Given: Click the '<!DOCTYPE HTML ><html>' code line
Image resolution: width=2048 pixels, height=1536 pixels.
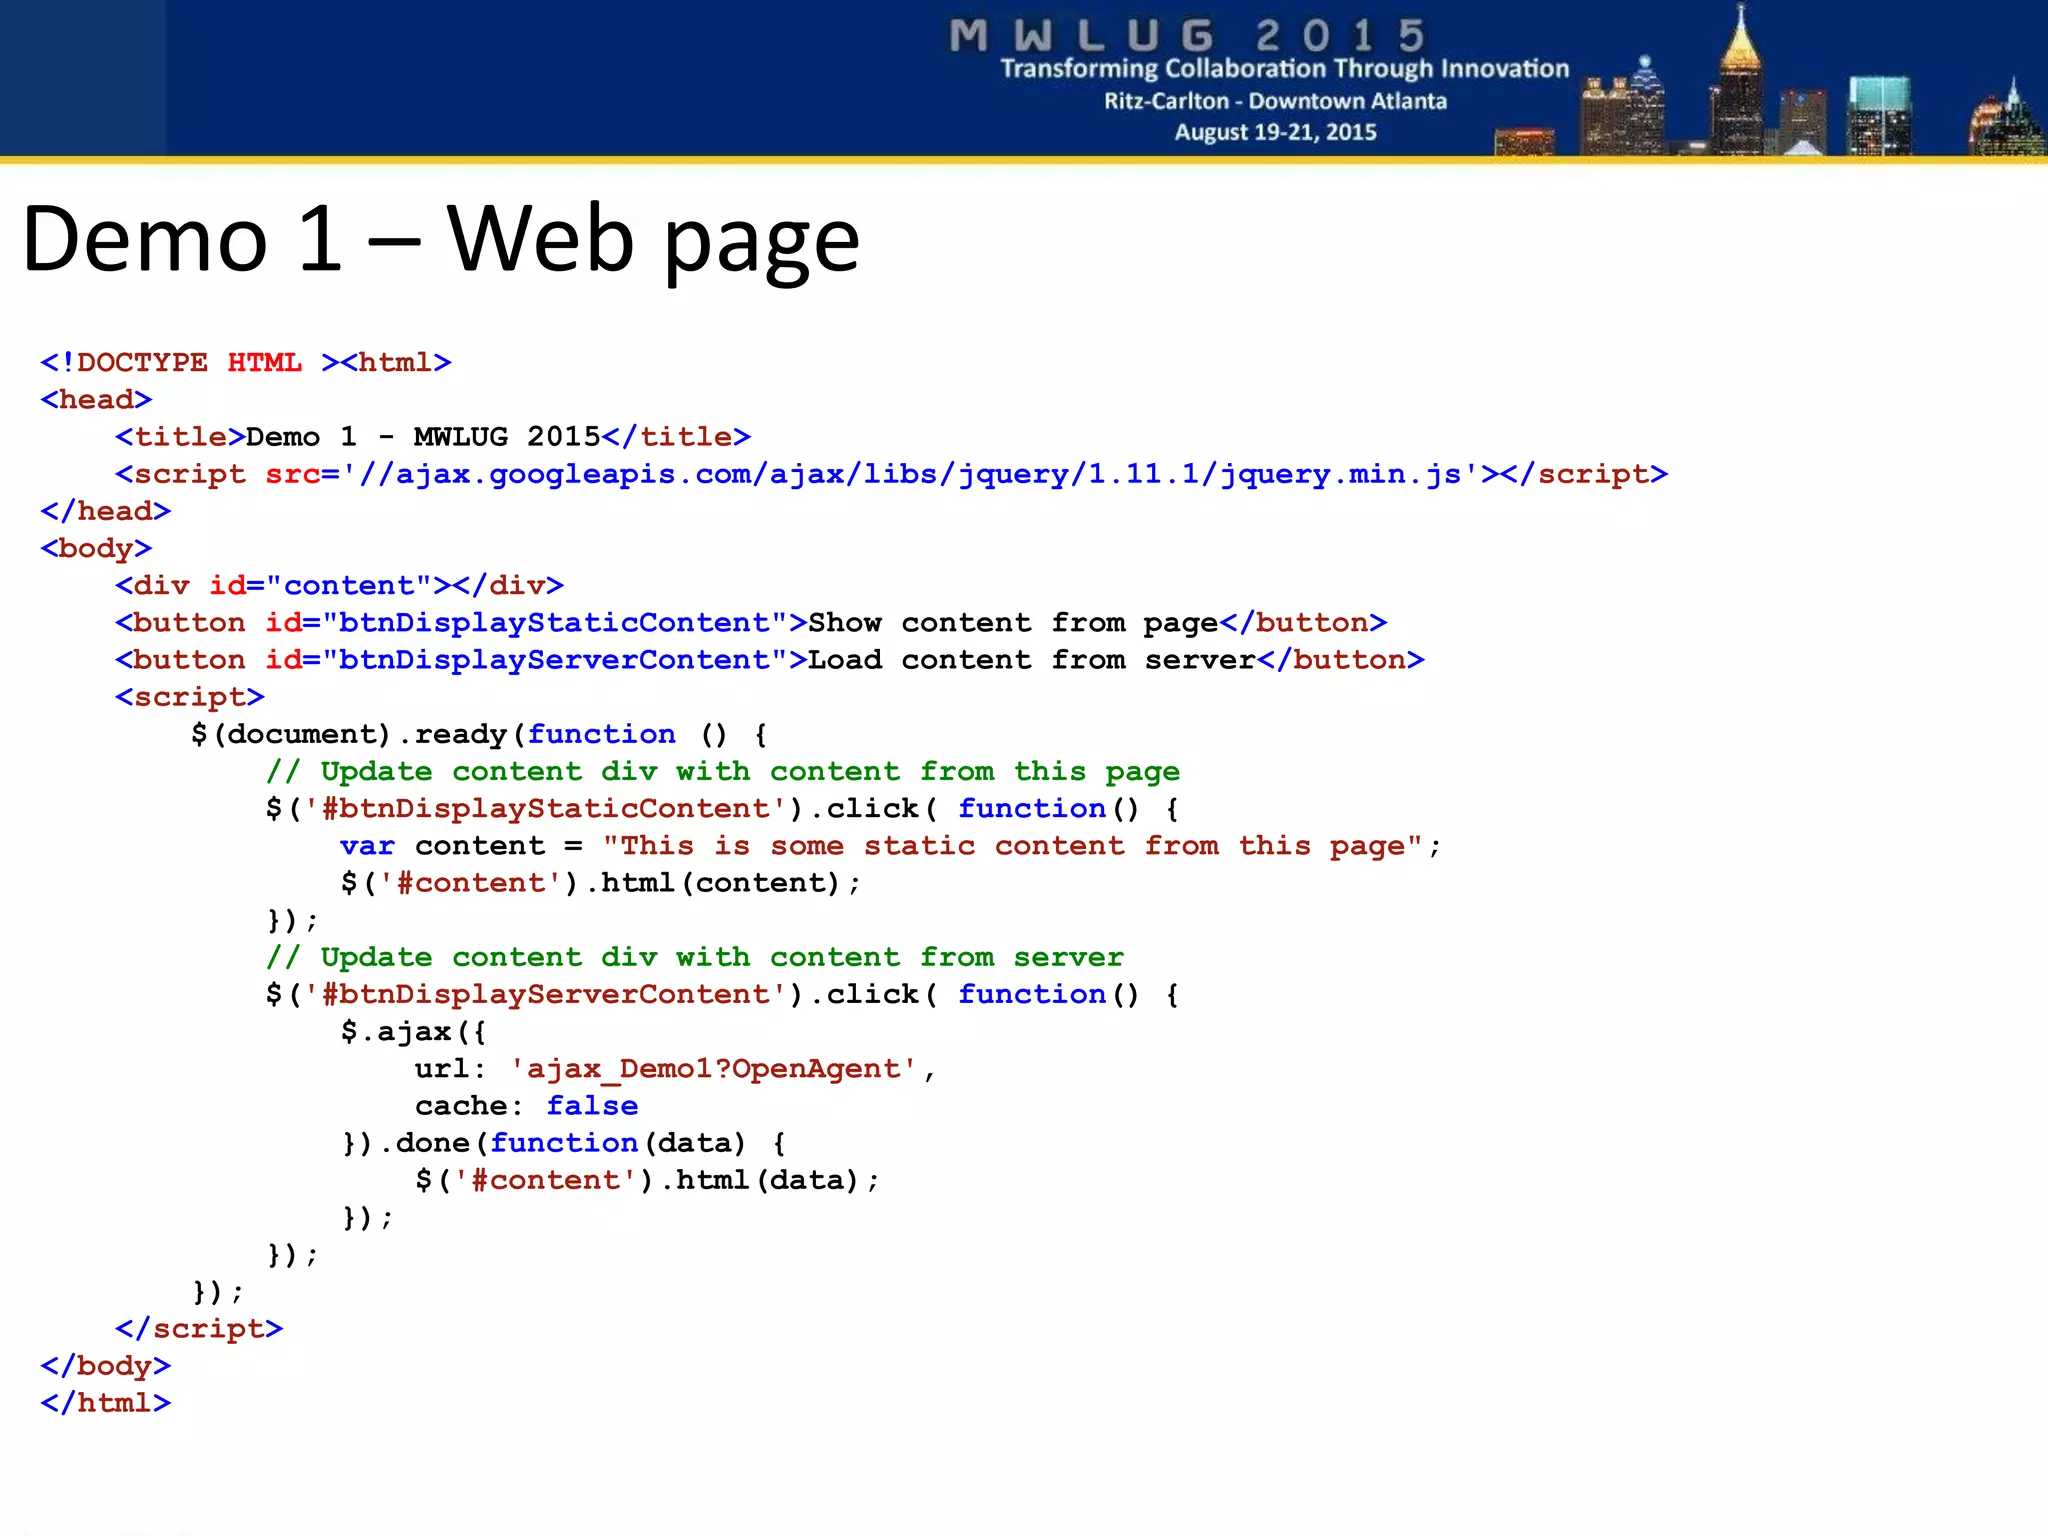Looking at the screenshot, I should pos(246,362).
